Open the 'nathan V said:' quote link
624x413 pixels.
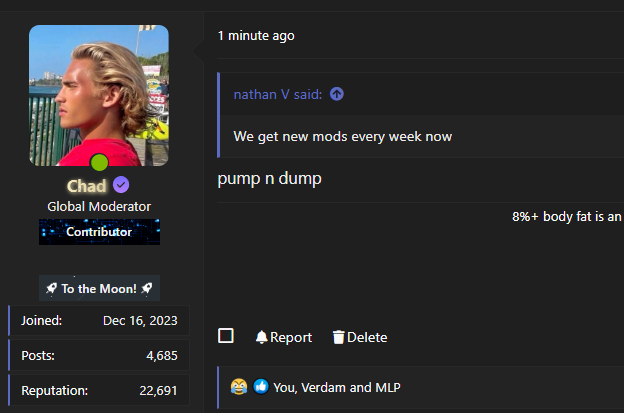click(279, 94)
